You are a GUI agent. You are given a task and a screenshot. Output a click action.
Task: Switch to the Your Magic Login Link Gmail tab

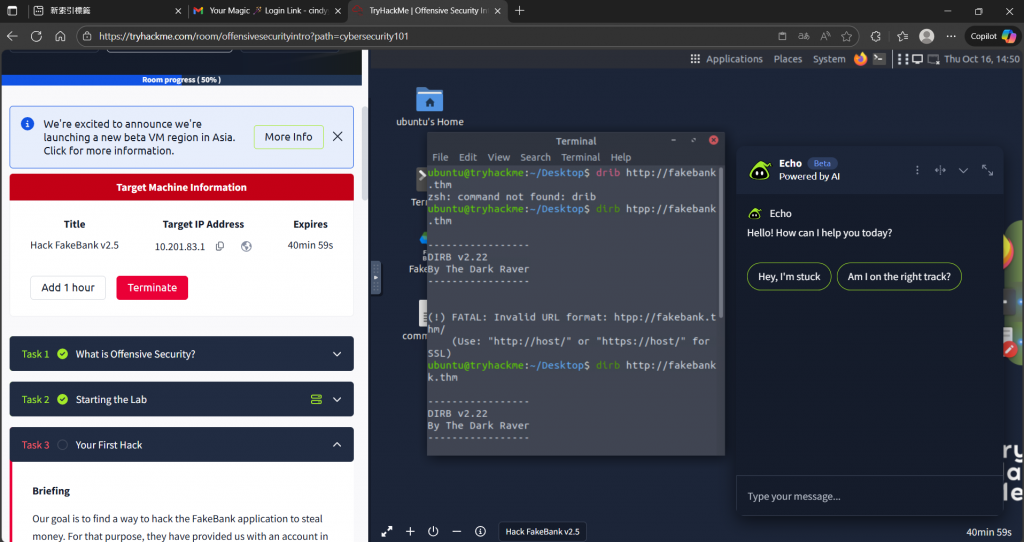pos(268,10)
